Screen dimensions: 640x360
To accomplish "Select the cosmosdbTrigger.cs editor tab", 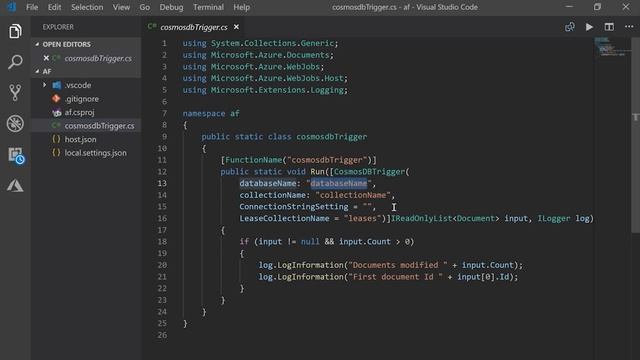I will click(x=193, y=27).
